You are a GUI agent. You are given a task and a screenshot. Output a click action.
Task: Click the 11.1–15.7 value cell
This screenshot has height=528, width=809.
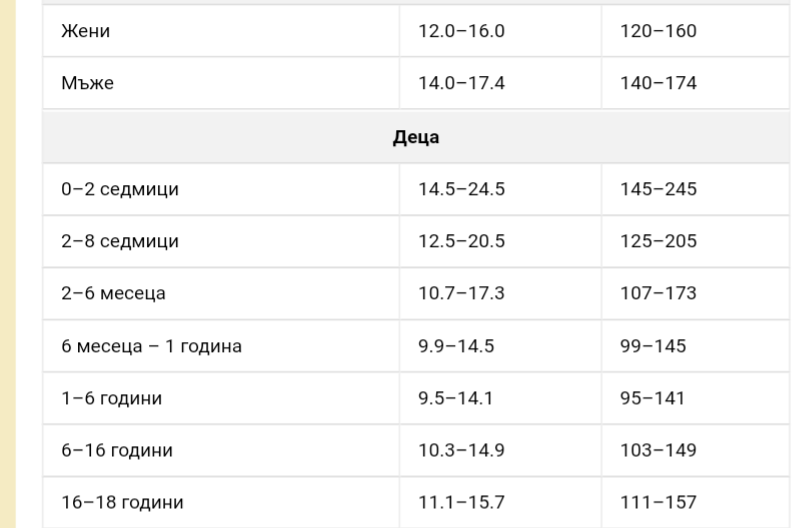coord(460,502)
